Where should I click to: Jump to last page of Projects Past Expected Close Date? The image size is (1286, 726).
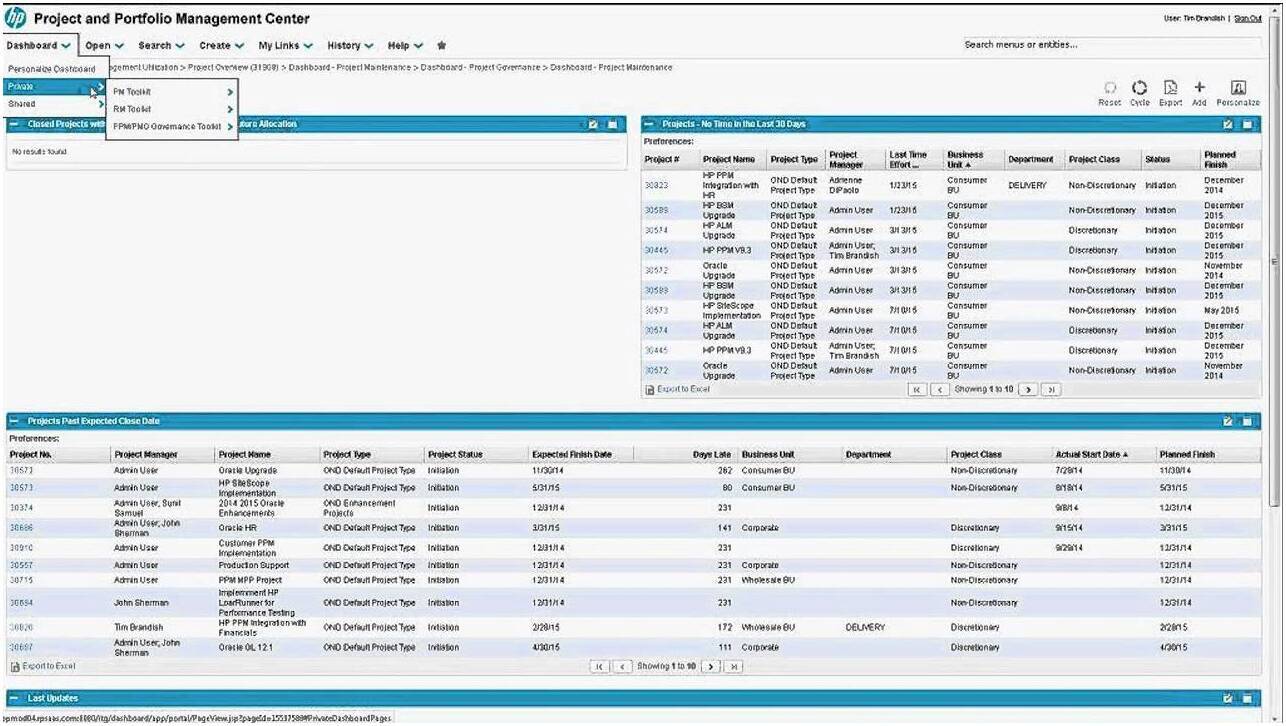pos(734,666)
